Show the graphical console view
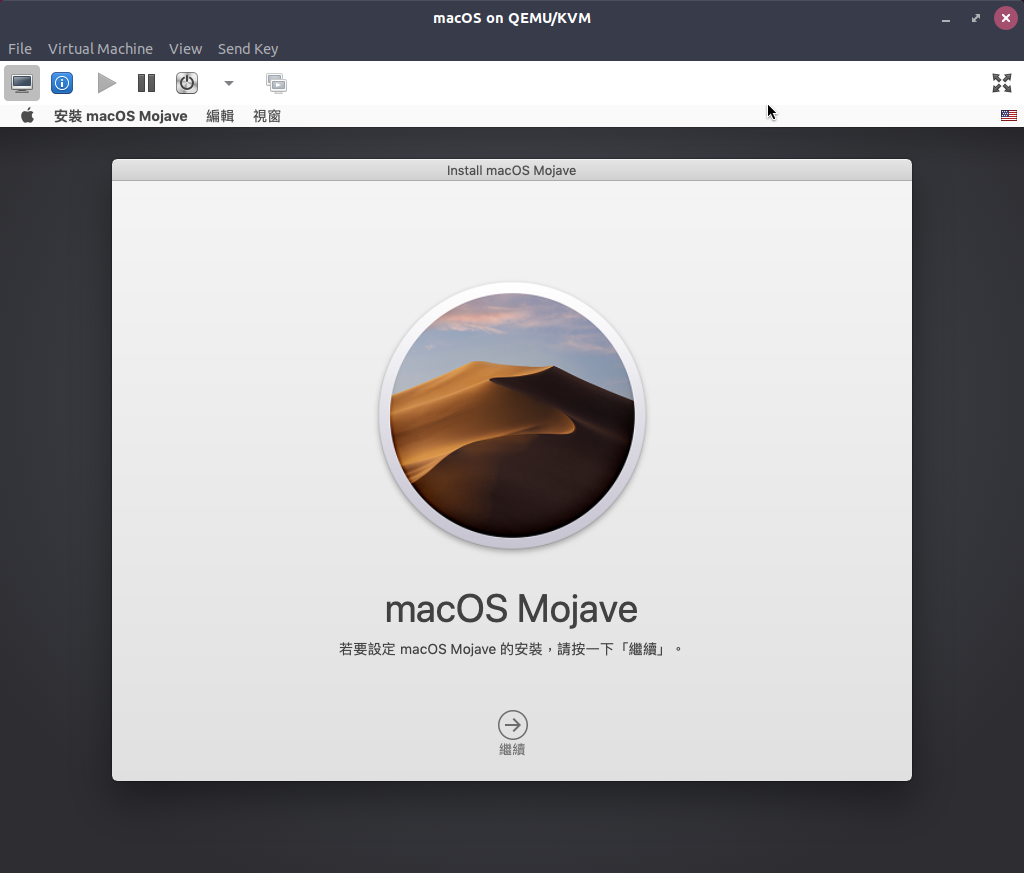The image size is (1024, 873). pyautogui.click(x=22, y=83)
